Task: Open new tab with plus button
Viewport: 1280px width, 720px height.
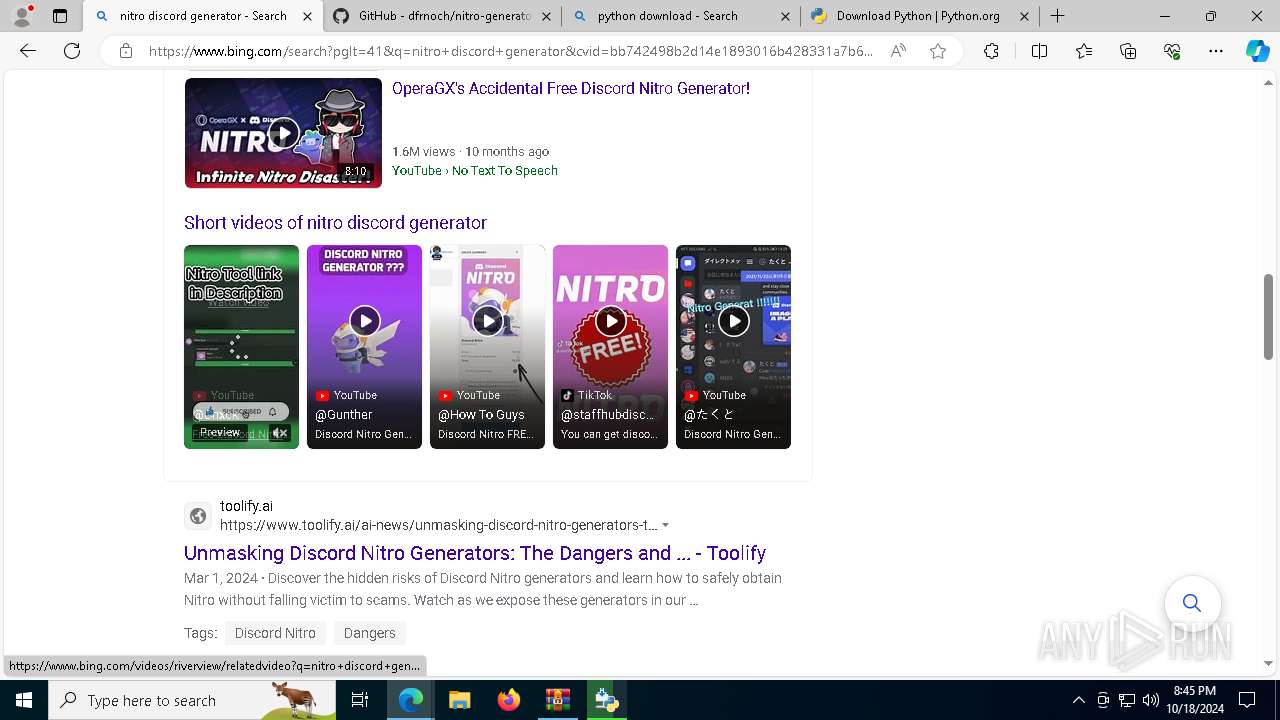Action: tap(1057, 16)
